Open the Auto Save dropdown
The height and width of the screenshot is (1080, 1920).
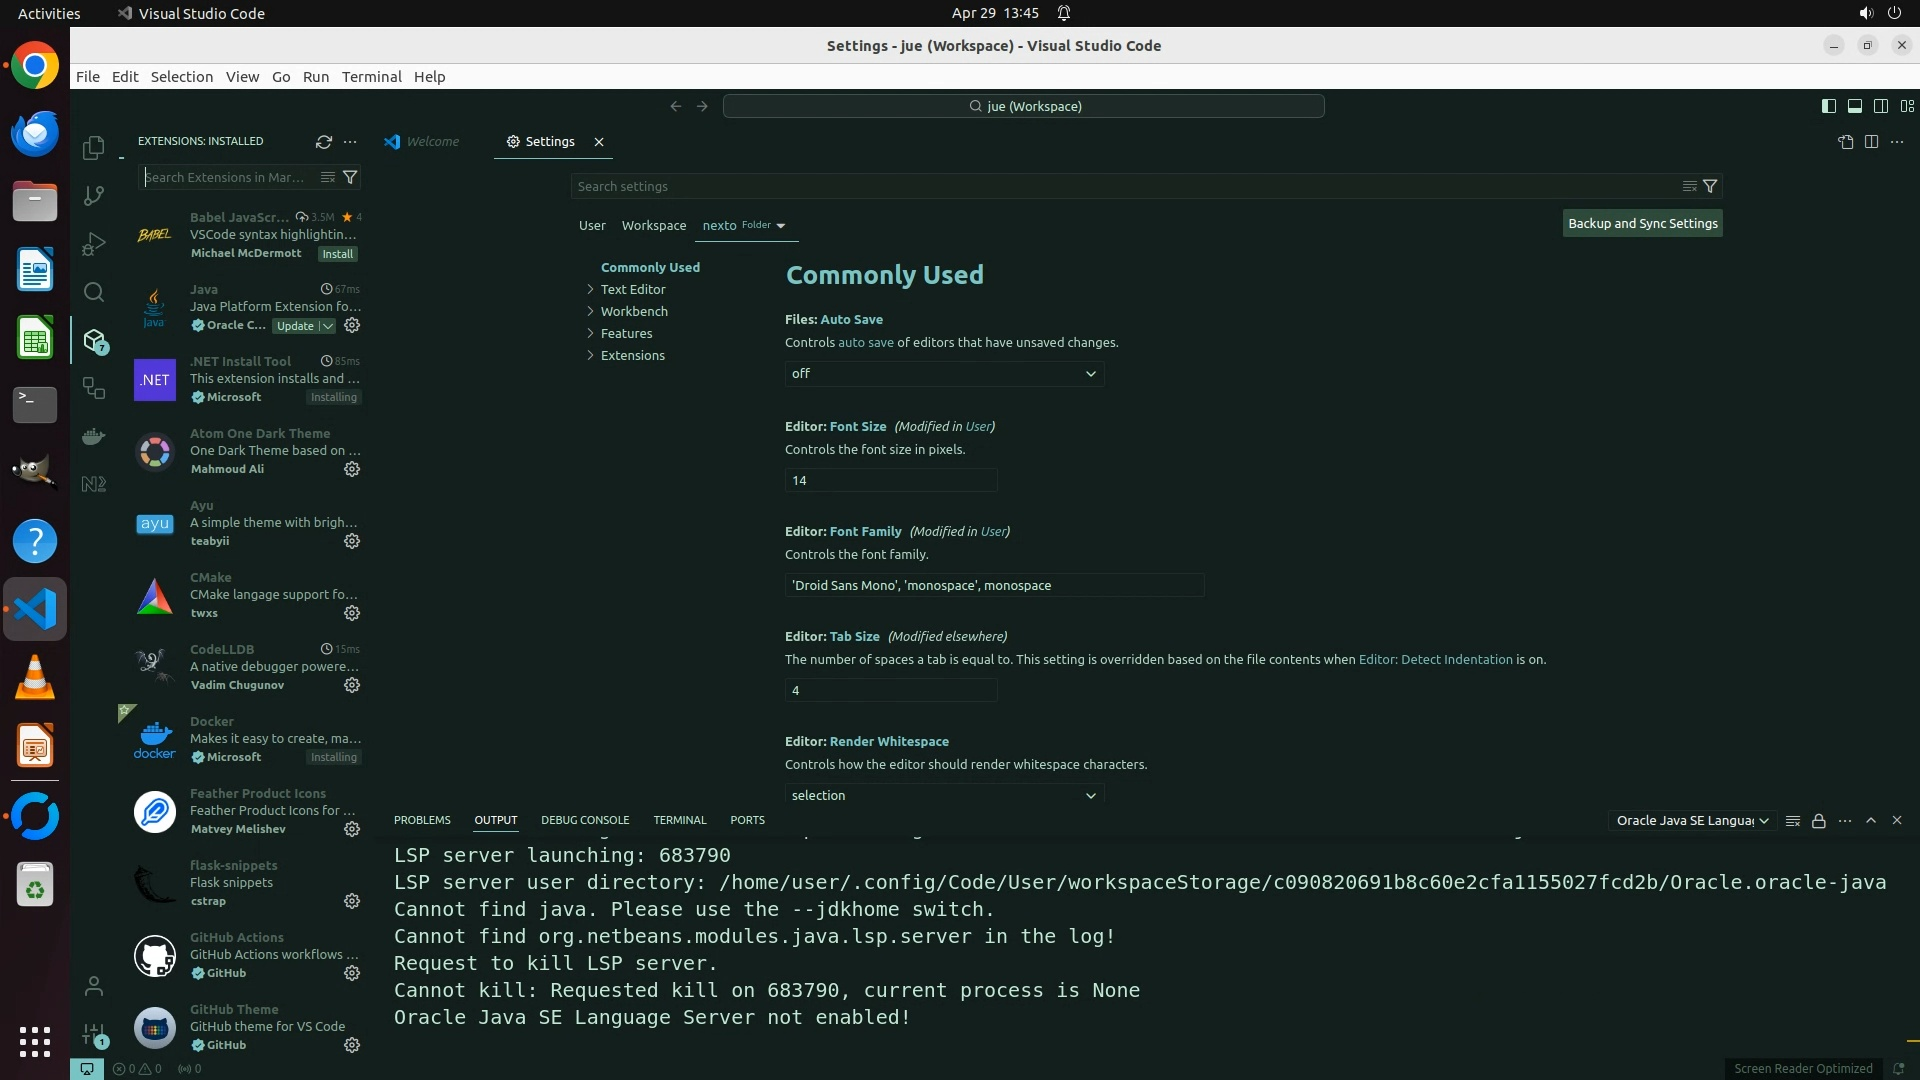click(x=944, y=374)
